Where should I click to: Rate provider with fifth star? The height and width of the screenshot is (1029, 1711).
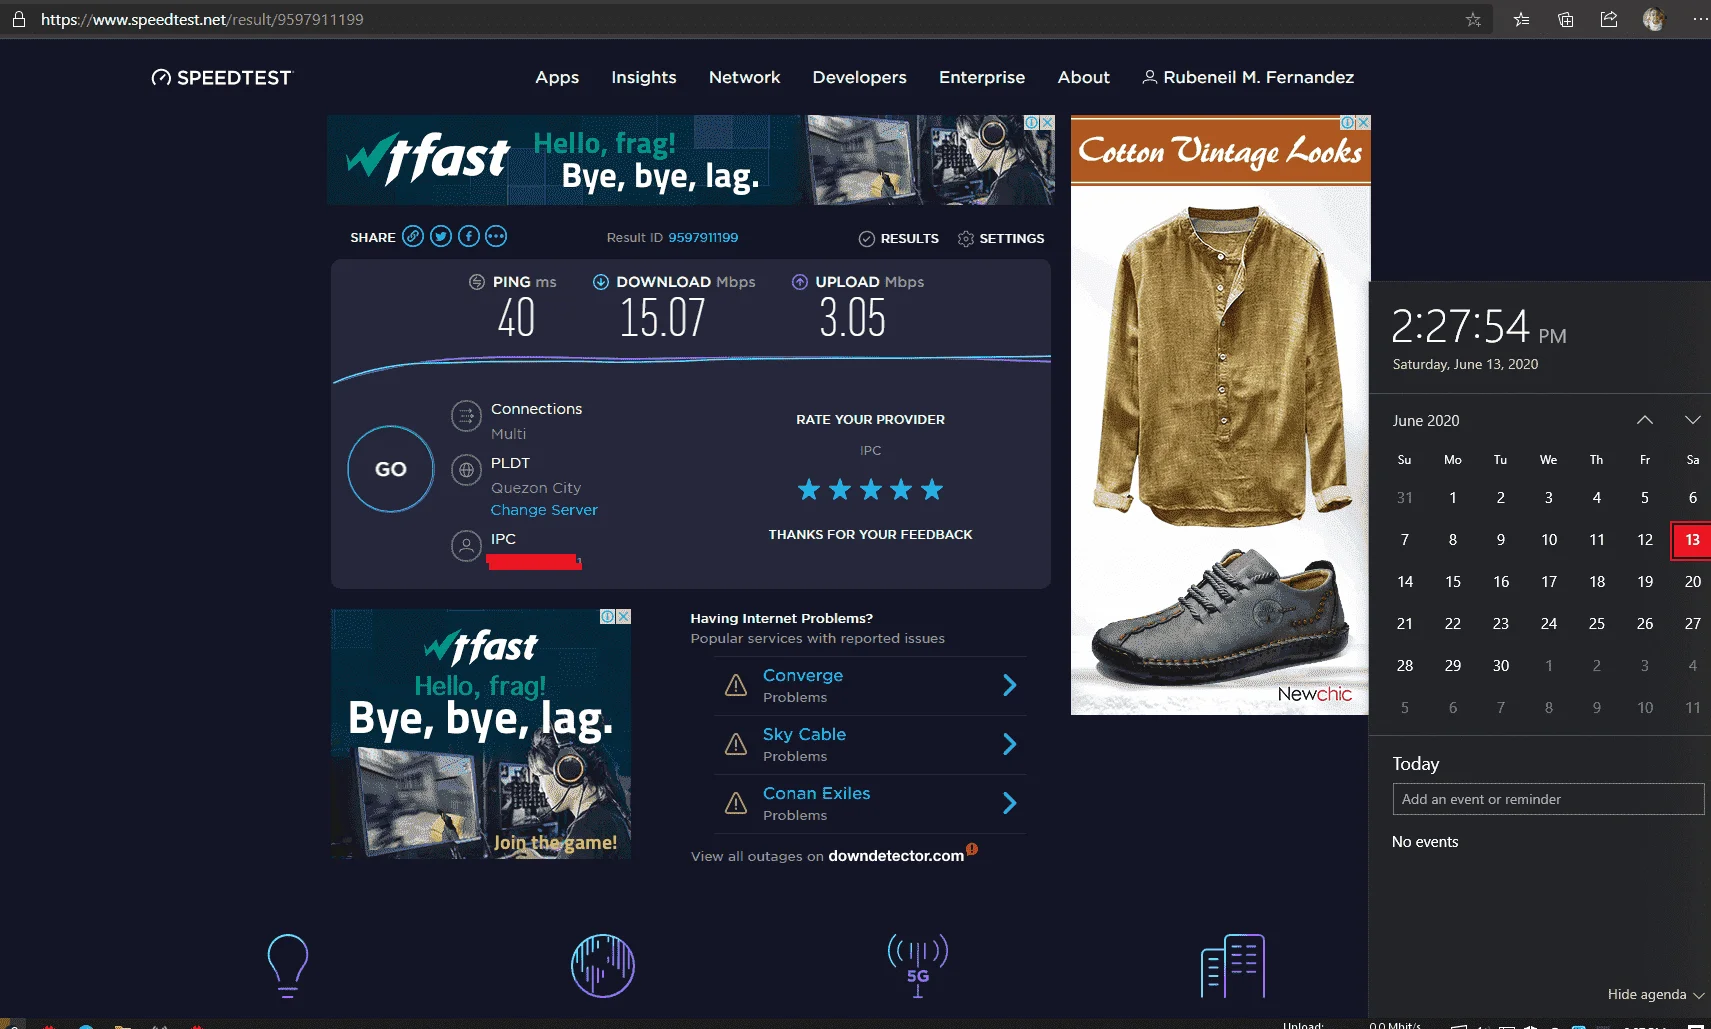pyautogui.click(x=932, y=489)
